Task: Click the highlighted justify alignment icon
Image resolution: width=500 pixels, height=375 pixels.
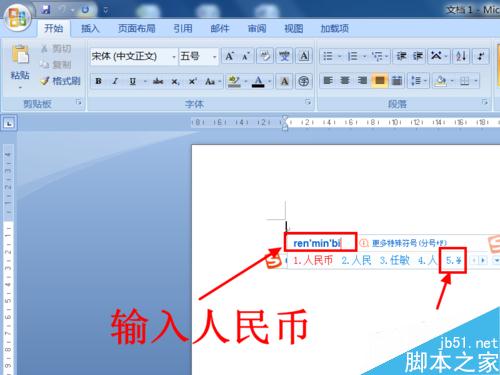Action: tap(380, 81)
